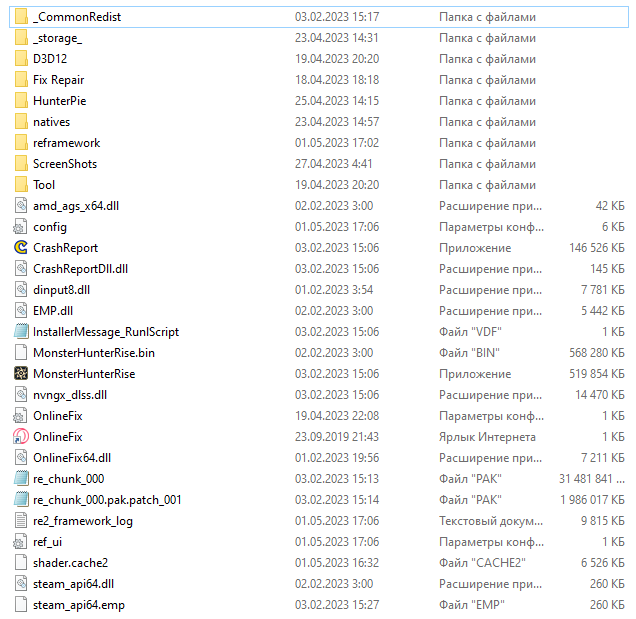The height and width of the screenshot is (619, 636).
Task: Select the "HunterPie" folder name
Action: coord(60,101)
